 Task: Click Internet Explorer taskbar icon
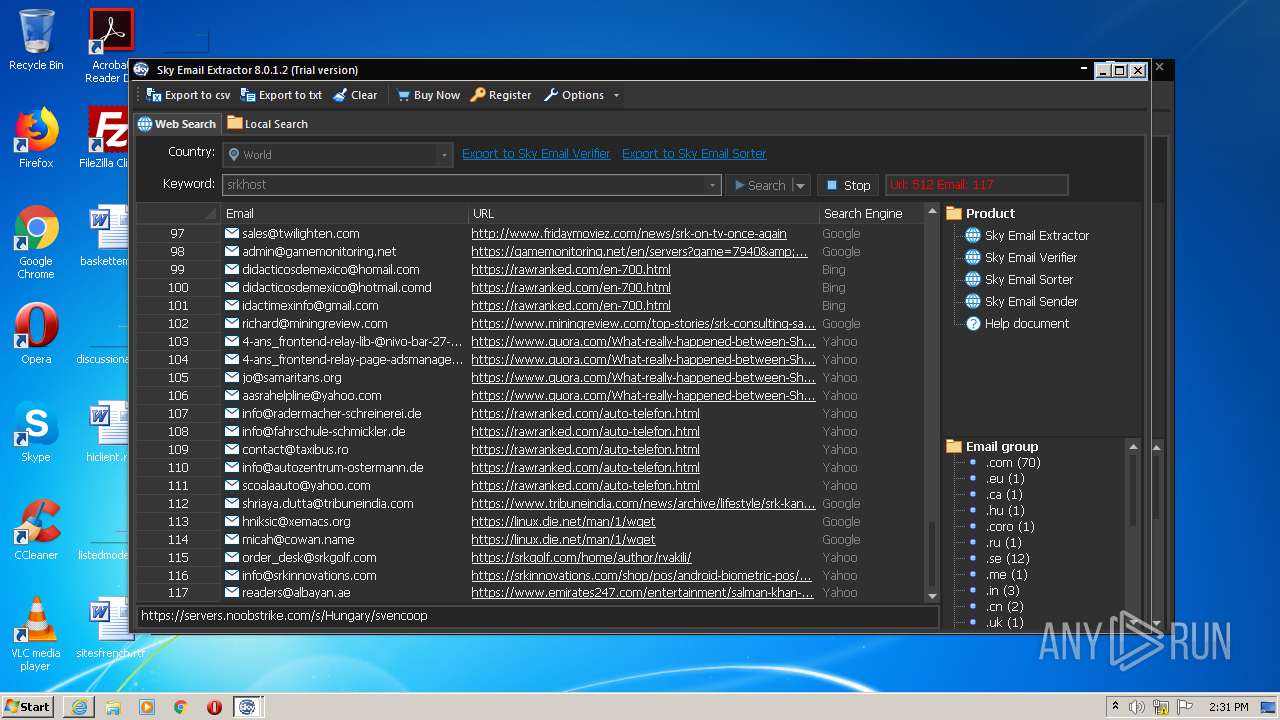[79, 707]
